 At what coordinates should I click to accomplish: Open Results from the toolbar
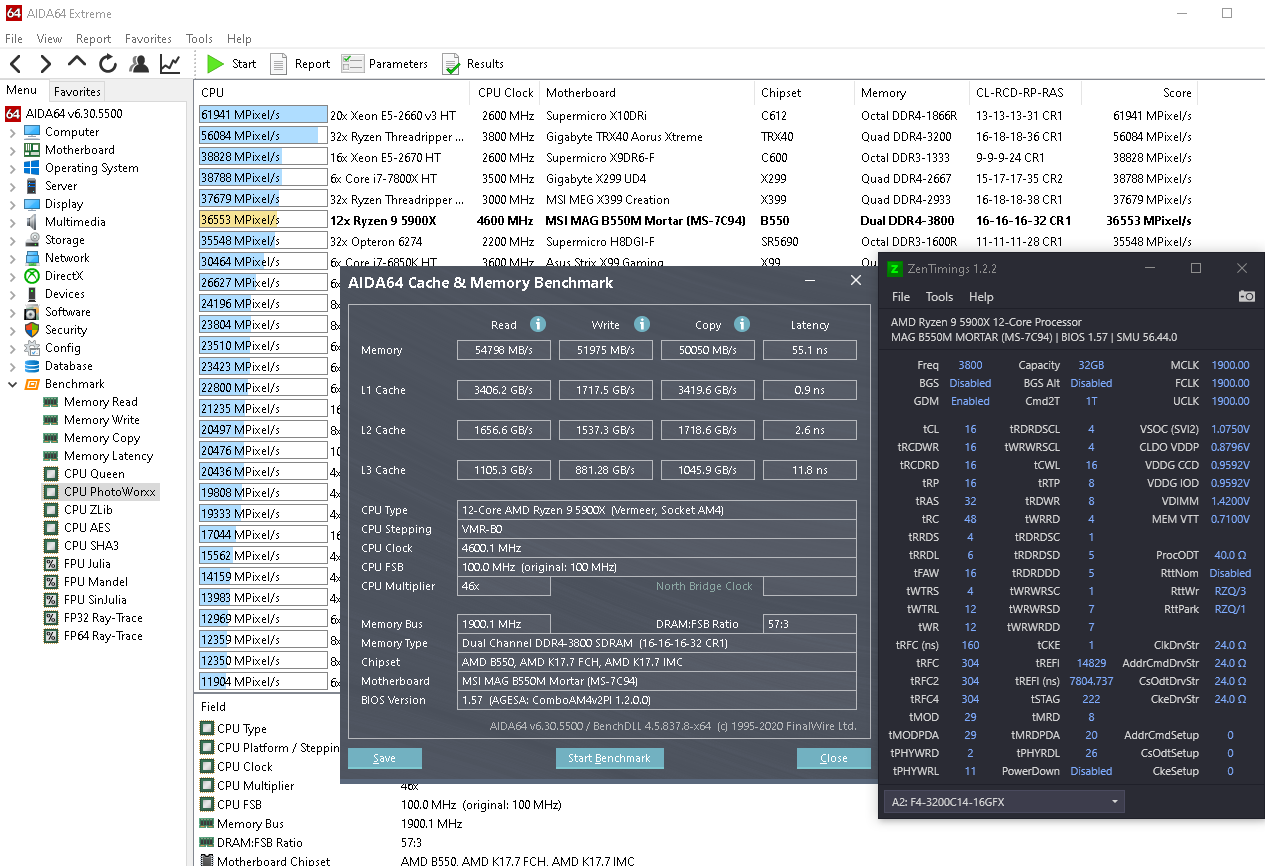(473, 64)
